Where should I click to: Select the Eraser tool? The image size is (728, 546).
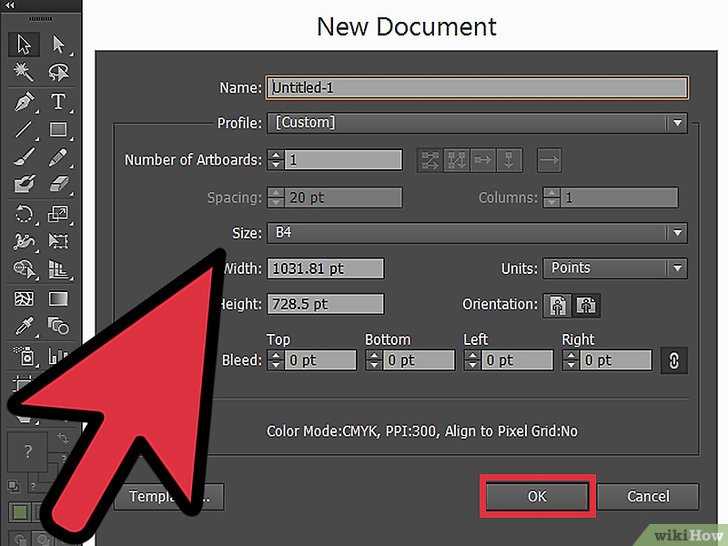click(58, 184)
